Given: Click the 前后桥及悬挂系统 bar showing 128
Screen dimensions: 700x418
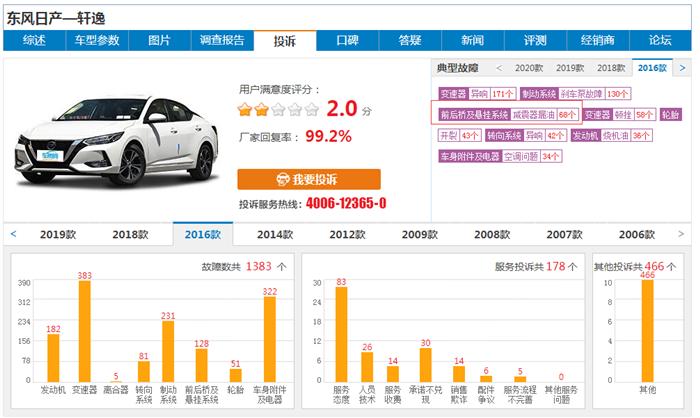Looking at the screenshot, I should coord(201,365).
